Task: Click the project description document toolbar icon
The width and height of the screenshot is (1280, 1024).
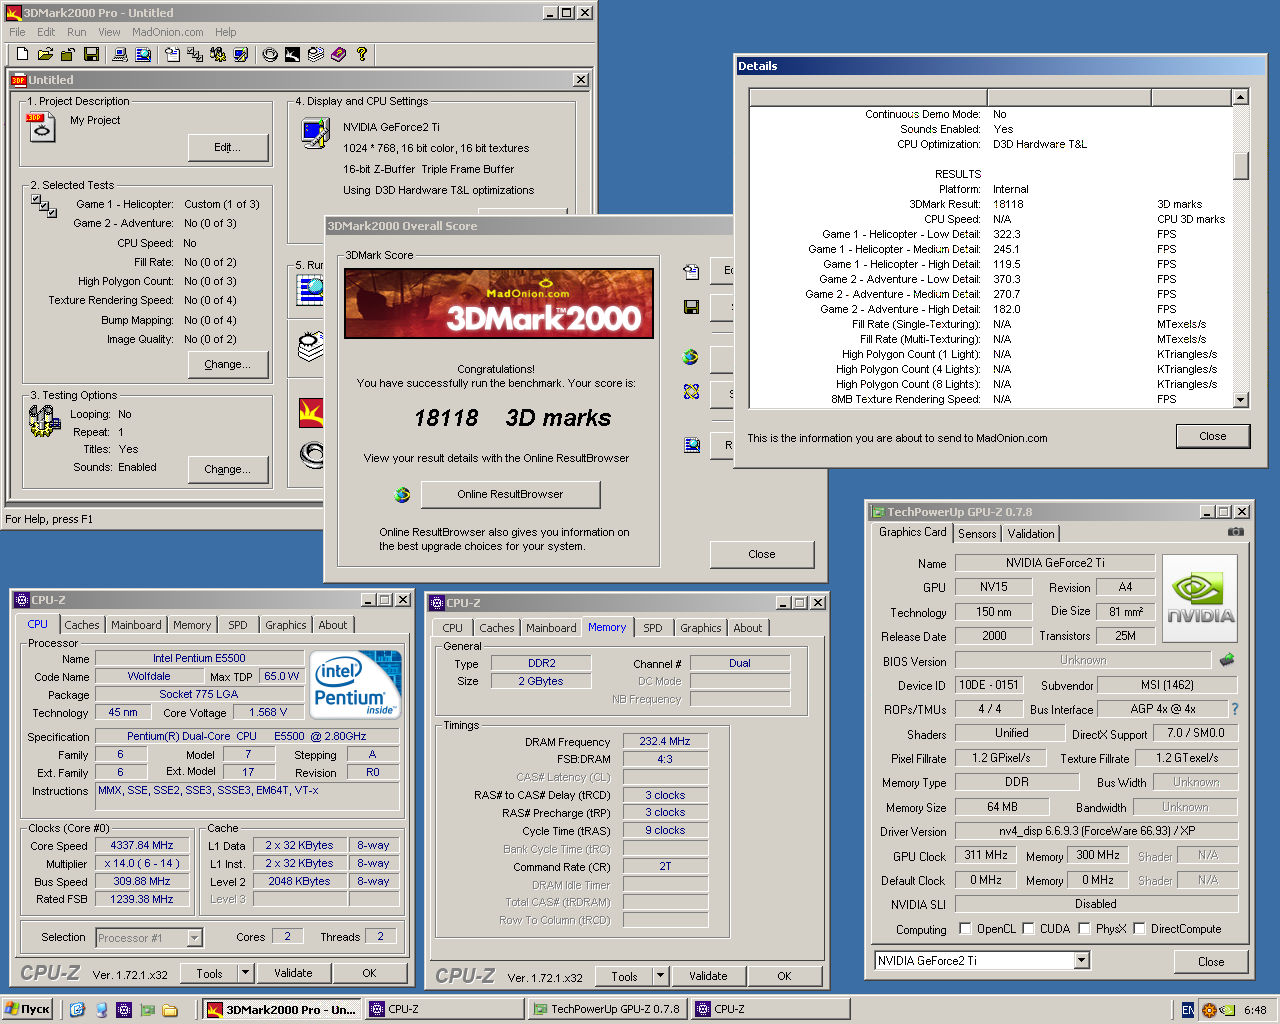Action: tap(172, 54)
